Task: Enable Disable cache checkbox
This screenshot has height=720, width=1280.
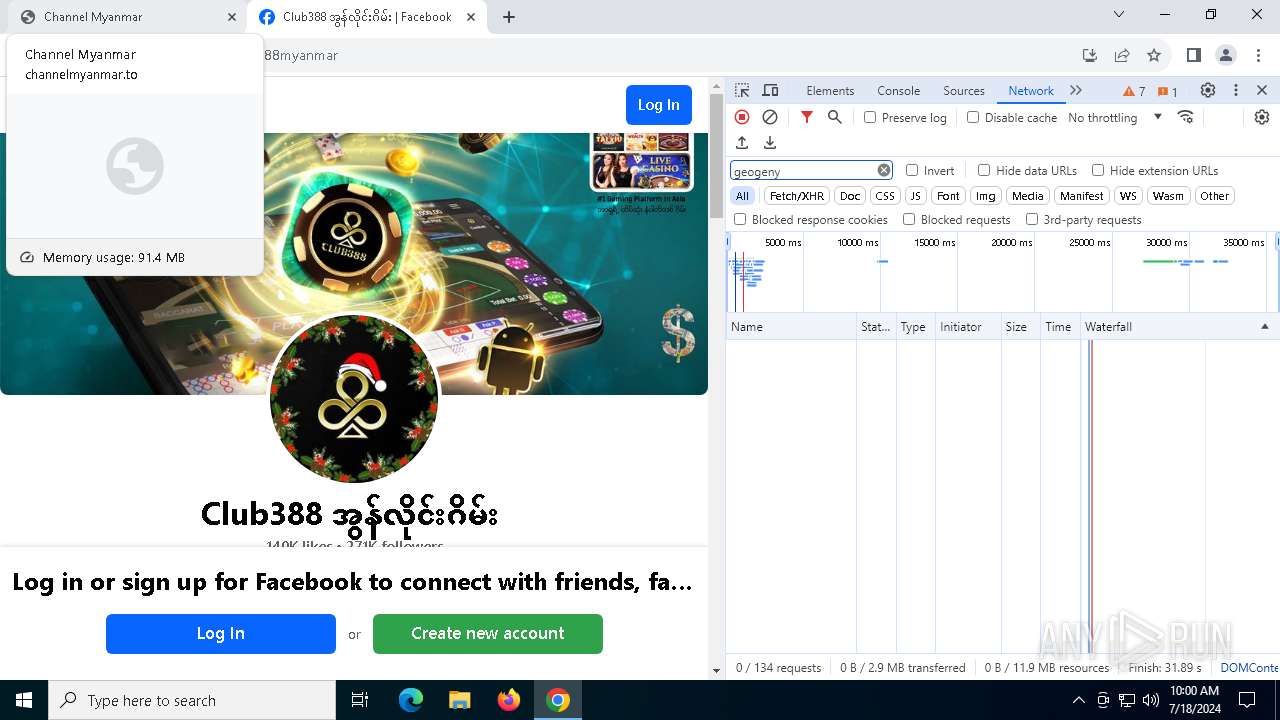Action: tap(973, 117)
